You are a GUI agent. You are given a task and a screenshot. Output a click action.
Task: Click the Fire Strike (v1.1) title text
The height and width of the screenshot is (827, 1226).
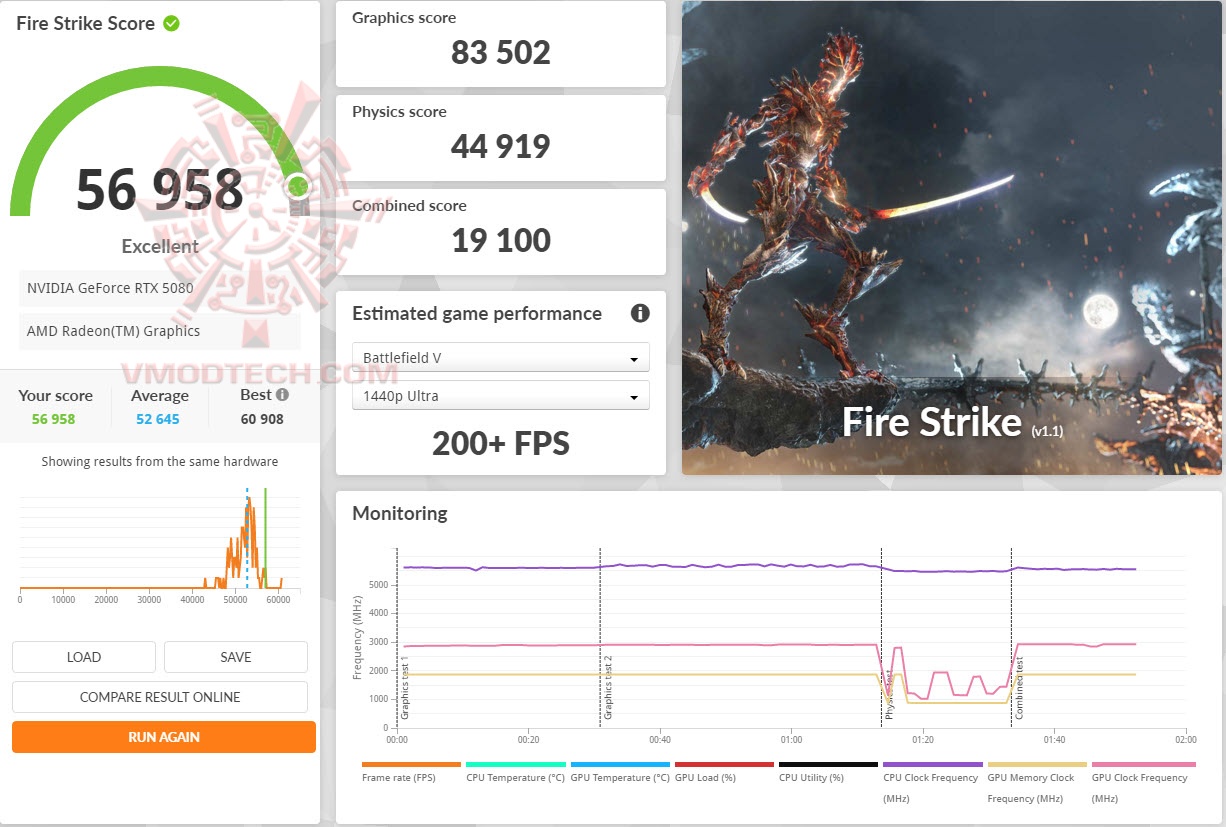pyautogui.click(x=953, y=422)
